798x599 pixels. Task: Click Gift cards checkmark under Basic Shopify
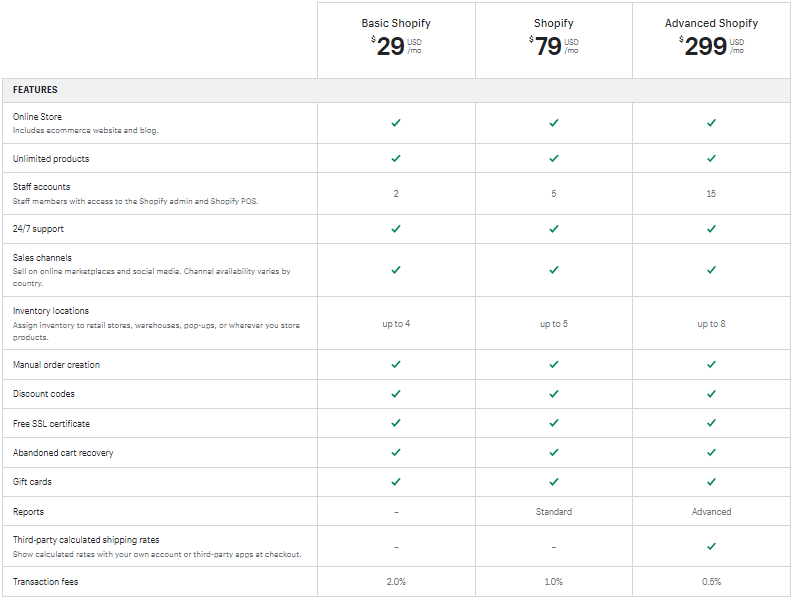pos(396,482)
